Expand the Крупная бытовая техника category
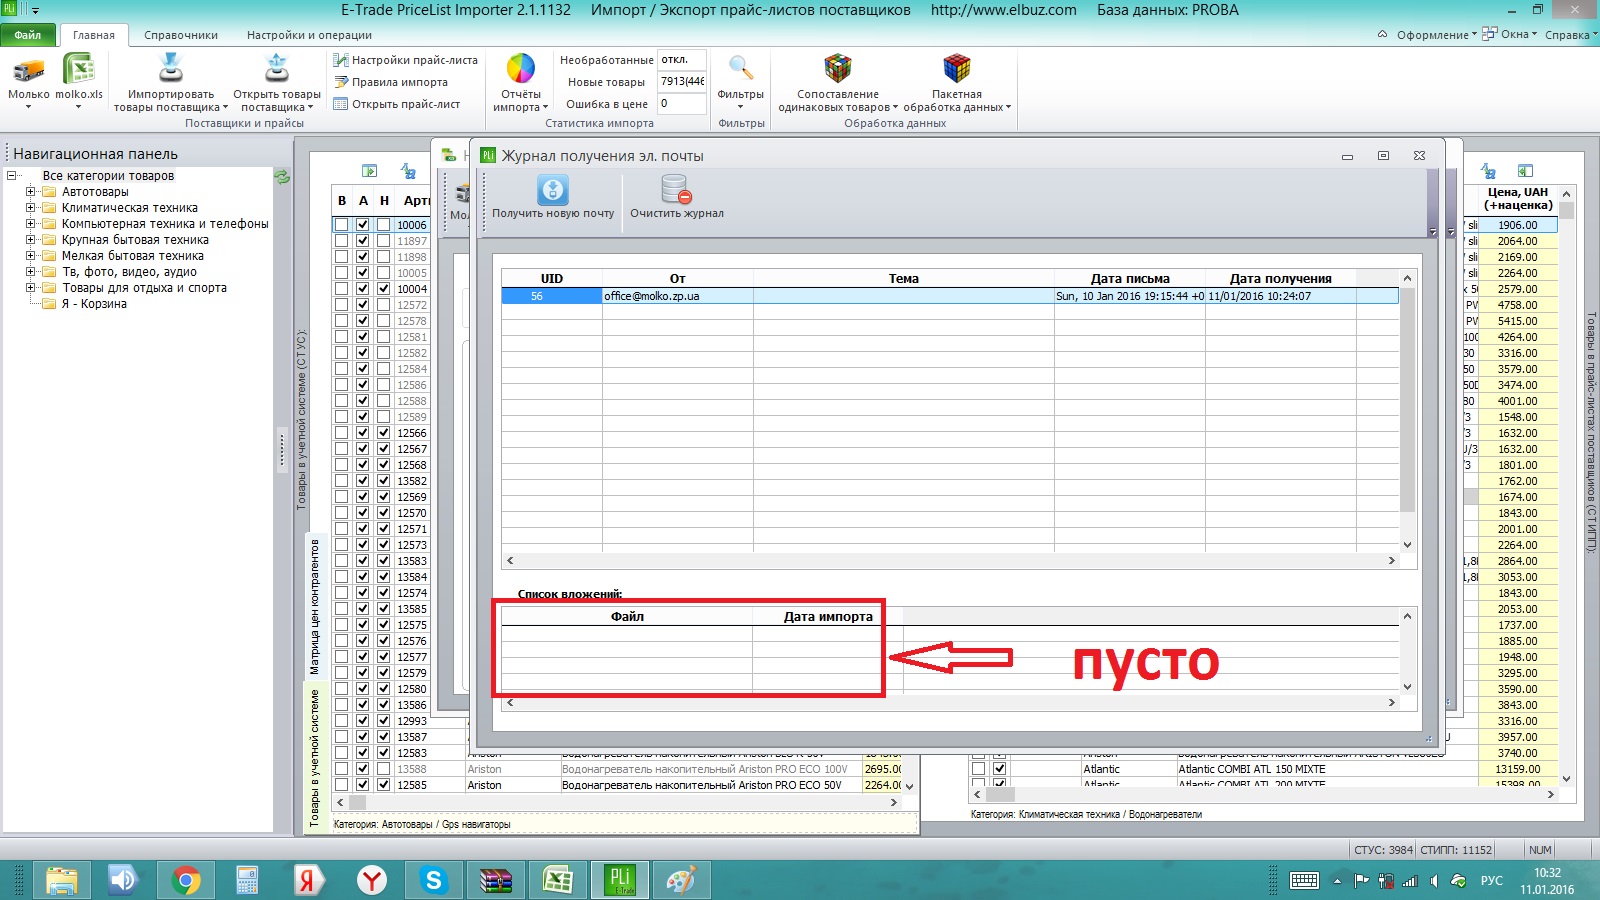This screenshot has width=1600, height=900. [x=31, y=240]
